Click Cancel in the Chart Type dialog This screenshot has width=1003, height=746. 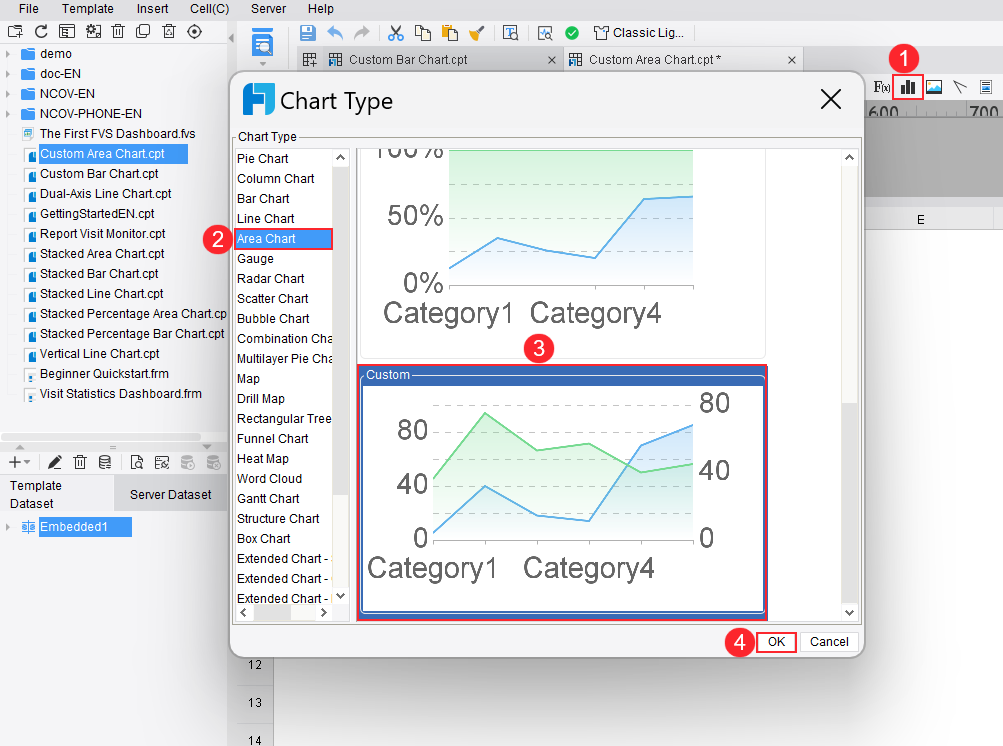pos(829,642)
